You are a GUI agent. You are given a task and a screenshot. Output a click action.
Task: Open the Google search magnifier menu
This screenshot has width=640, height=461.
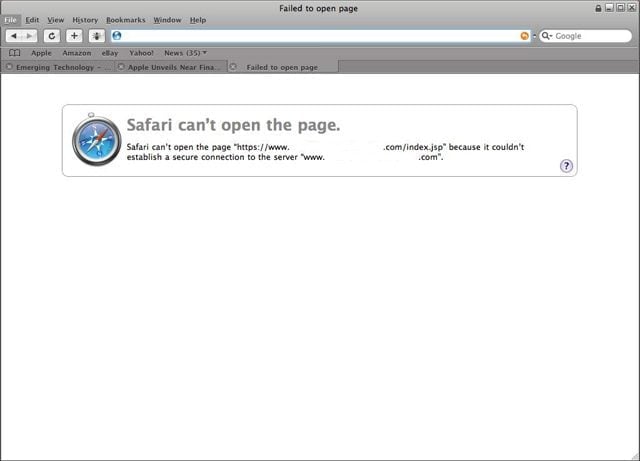click(547, 36)
